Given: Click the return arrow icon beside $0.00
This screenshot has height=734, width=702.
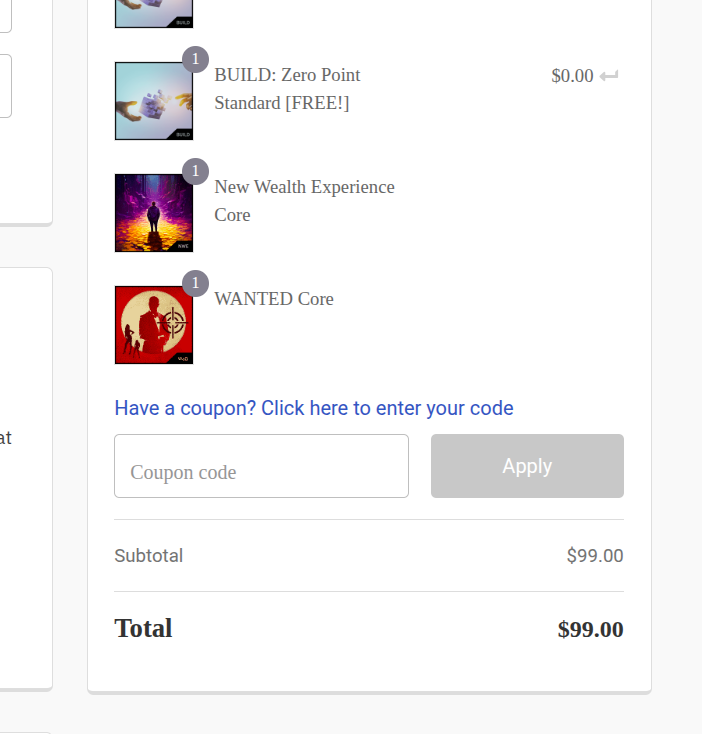Looking at the screenshot, I should pyautogui.click(x=609, y=76).
